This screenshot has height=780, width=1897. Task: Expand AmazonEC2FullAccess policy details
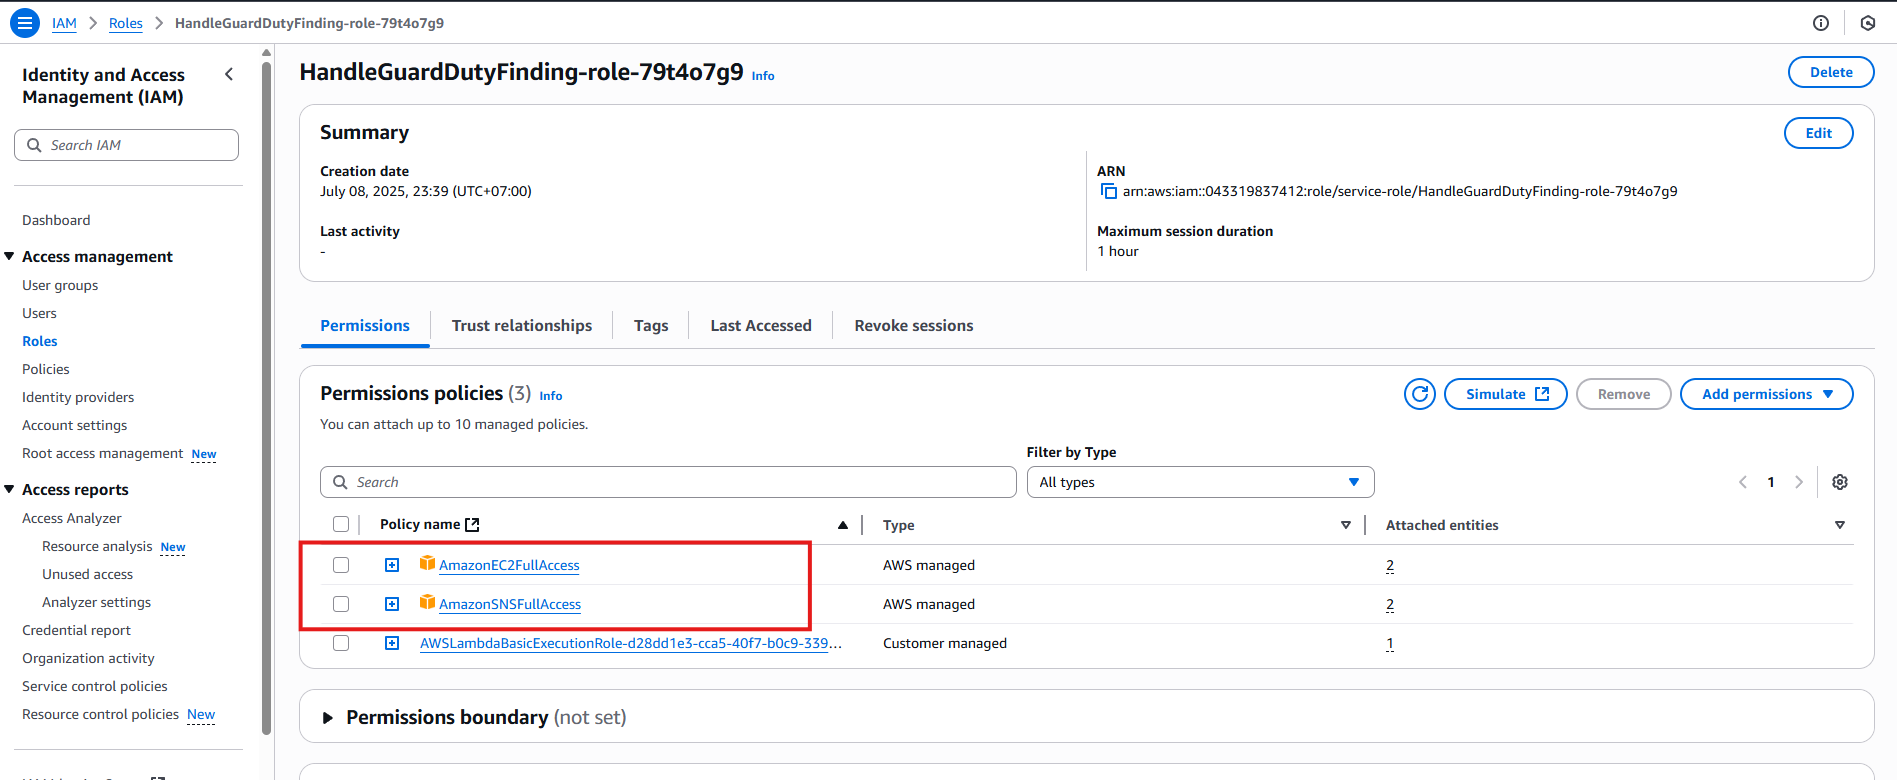(x=392, y=565)
